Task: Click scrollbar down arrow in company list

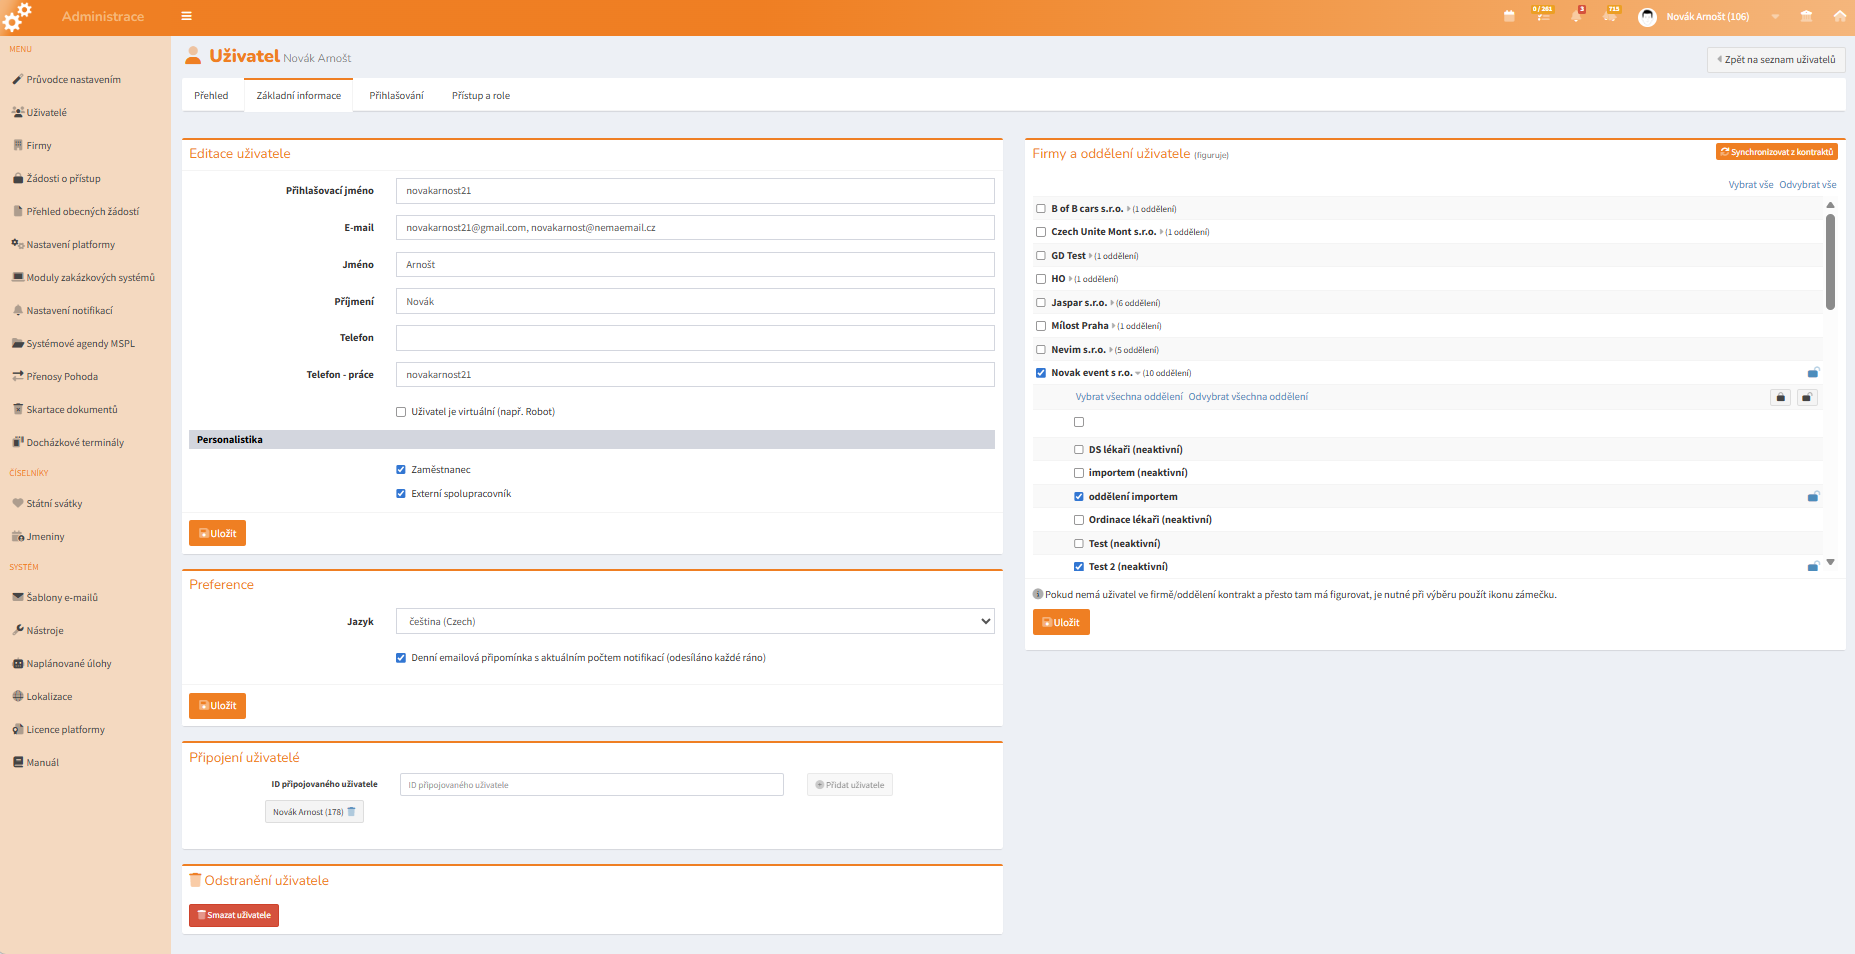Action: point(1830,563)
